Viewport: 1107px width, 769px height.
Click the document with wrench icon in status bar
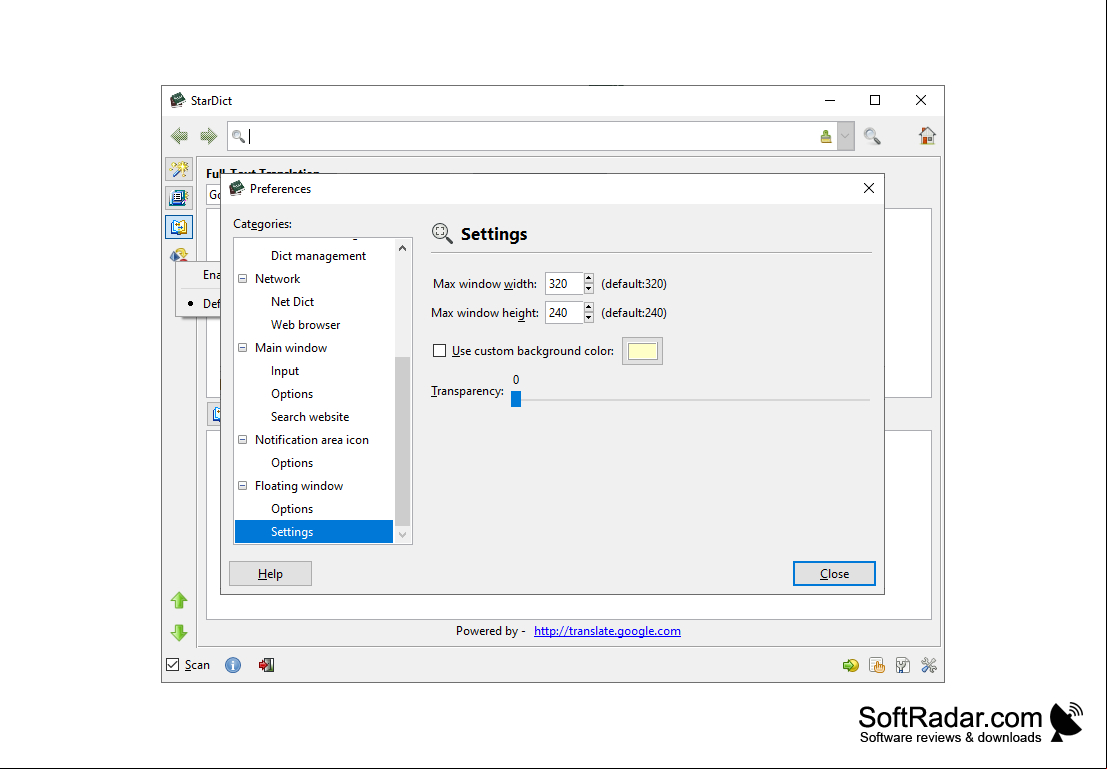903,665
